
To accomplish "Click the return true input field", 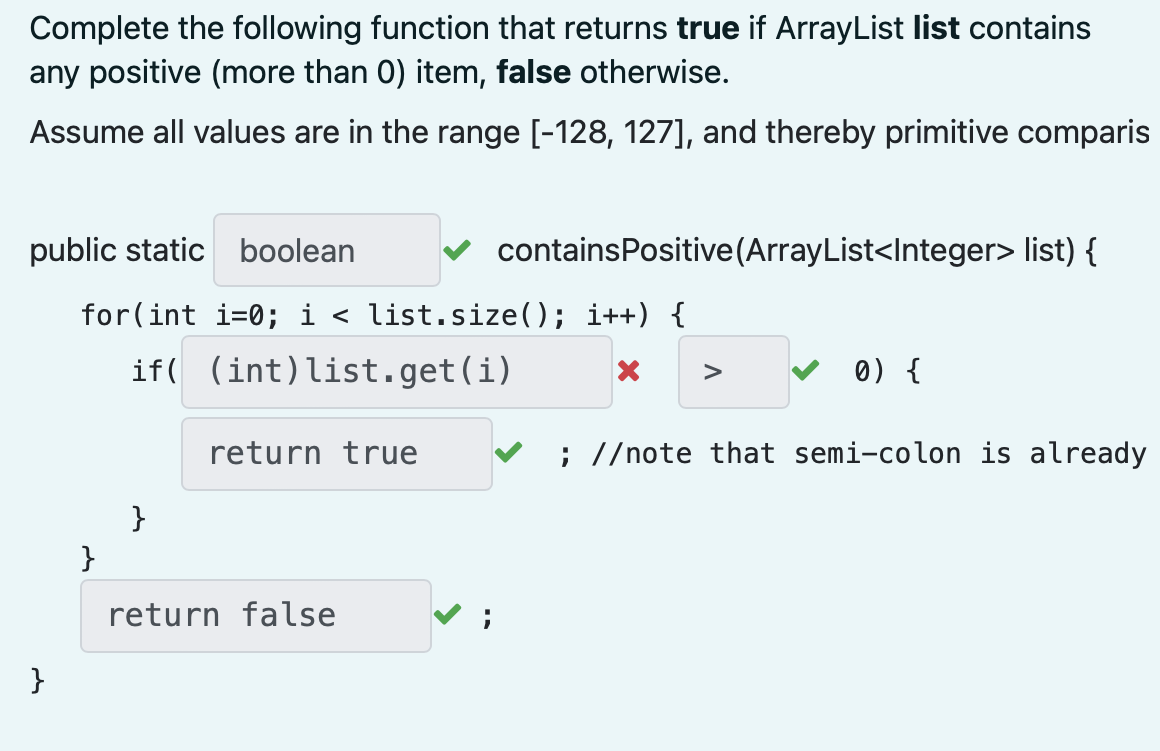I will click(x=337, y=454).
